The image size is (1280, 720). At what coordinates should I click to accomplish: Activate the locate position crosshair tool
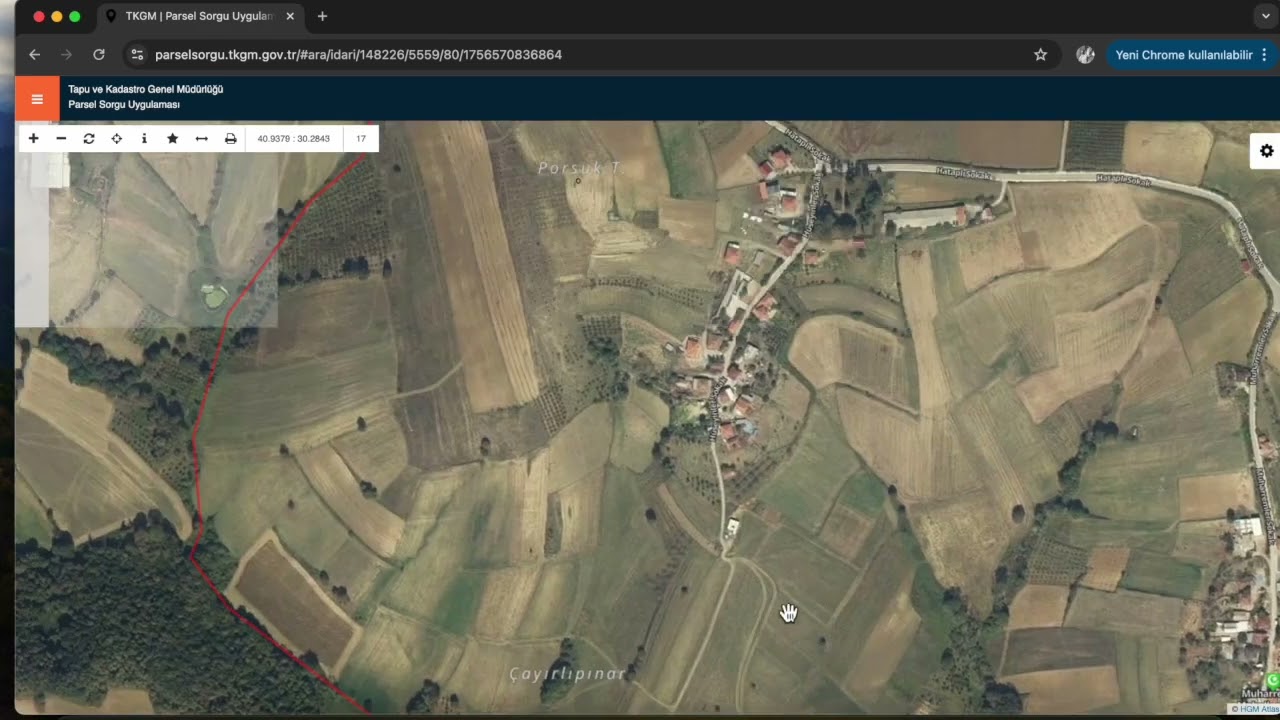(117, 138)
